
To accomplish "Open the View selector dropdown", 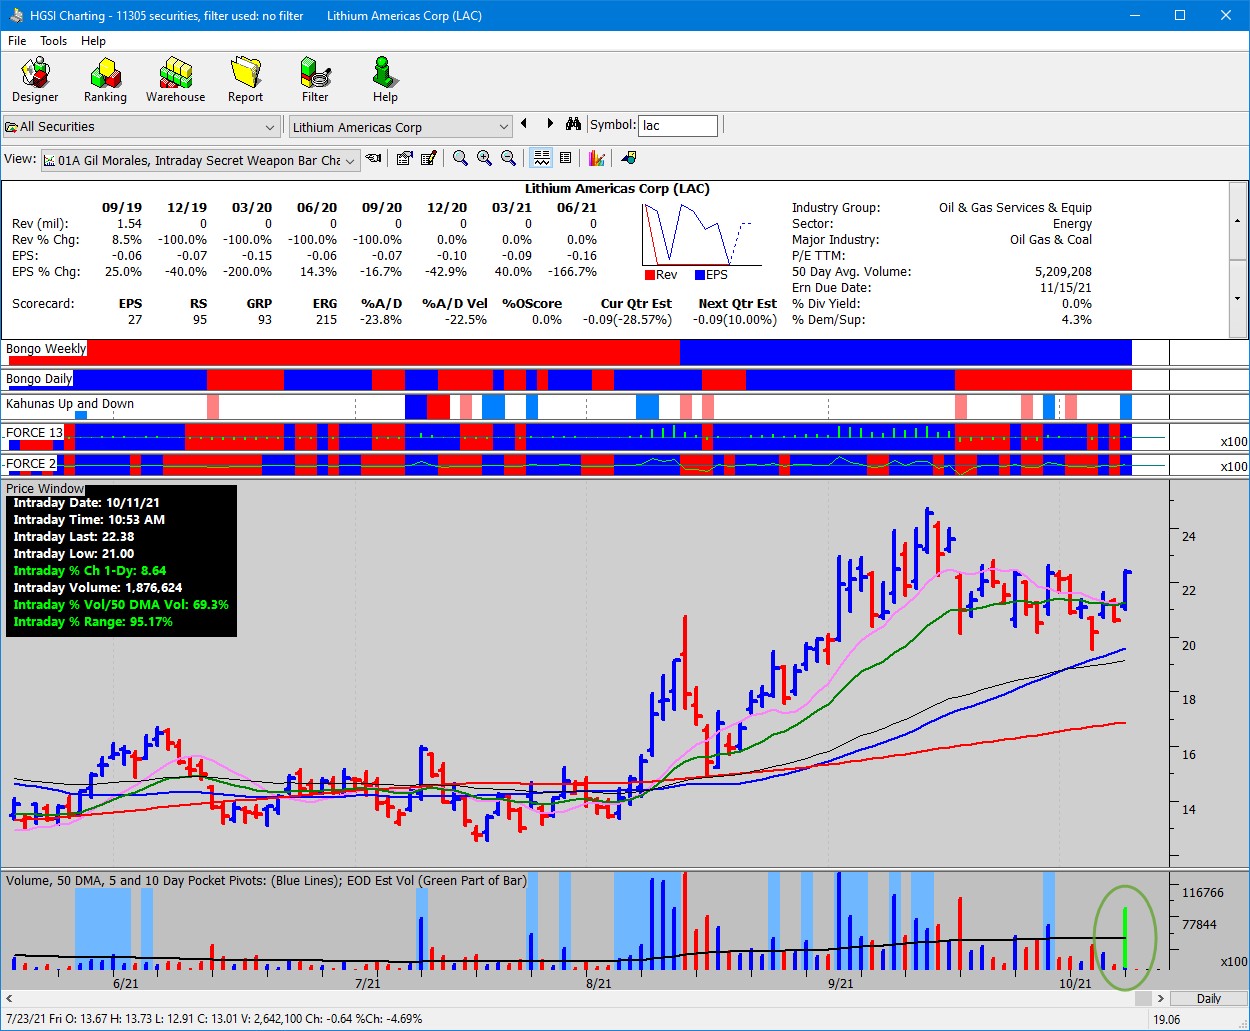I will 200,160.
